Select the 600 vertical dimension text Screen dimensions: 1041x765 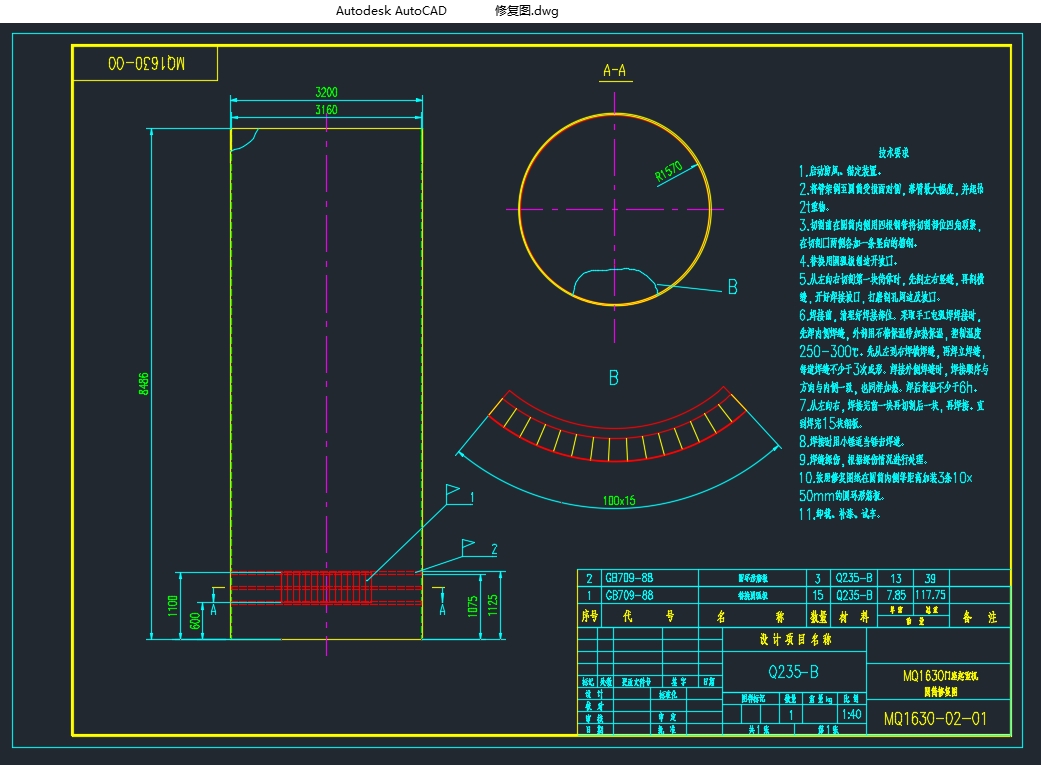point(195,620)
